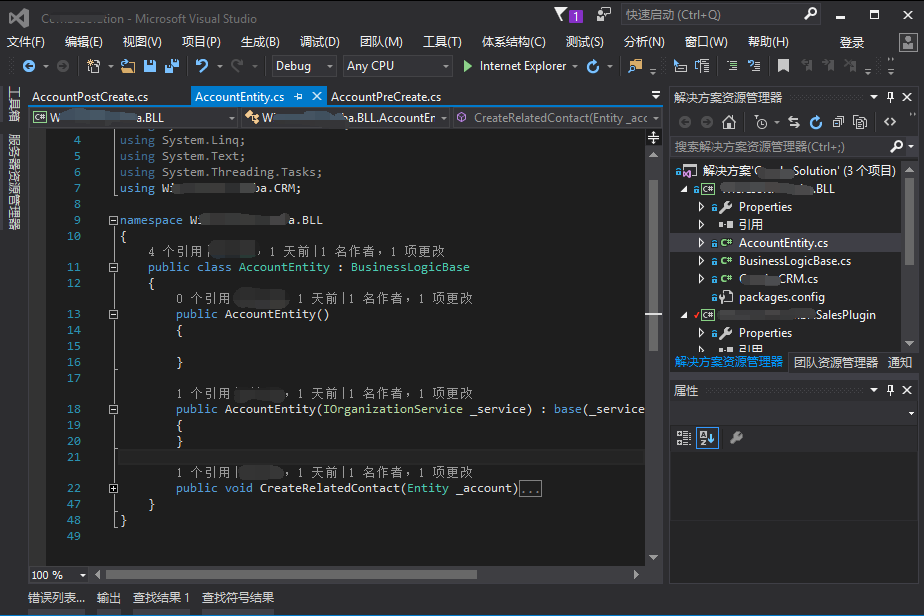Click the Open File folder icon
924x616 pixels.
click(128, 66)
